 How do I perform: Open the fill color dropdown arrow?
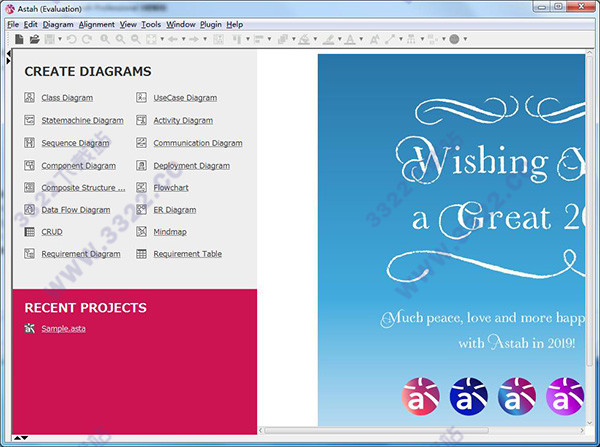(315, 39)
